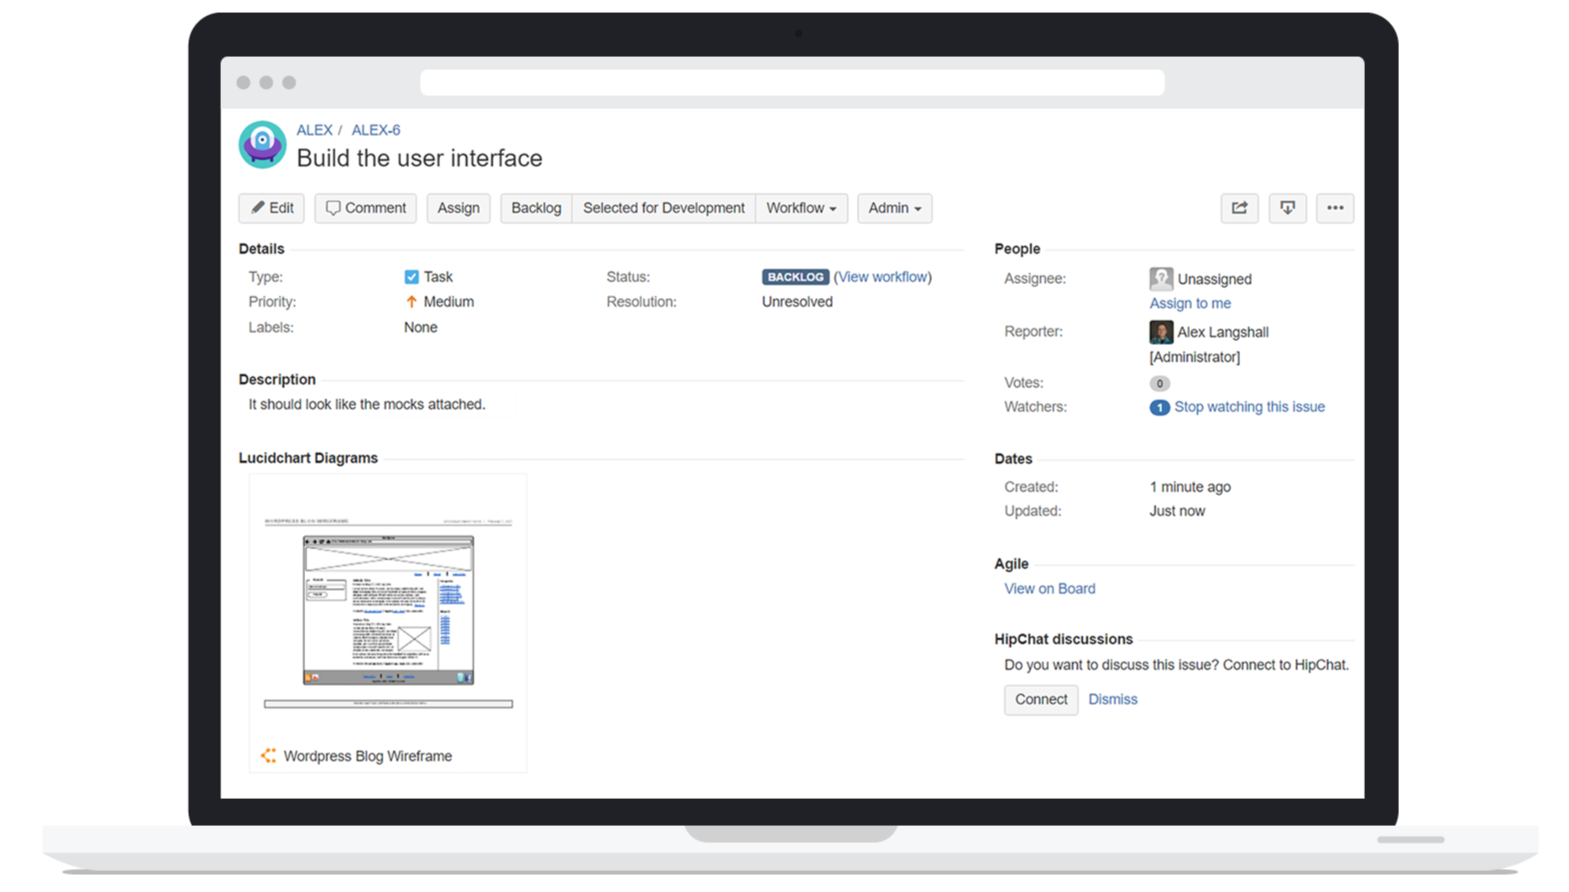Move issue to Backlog status button
Viewport: 1569px width, 892px height.
536,208
